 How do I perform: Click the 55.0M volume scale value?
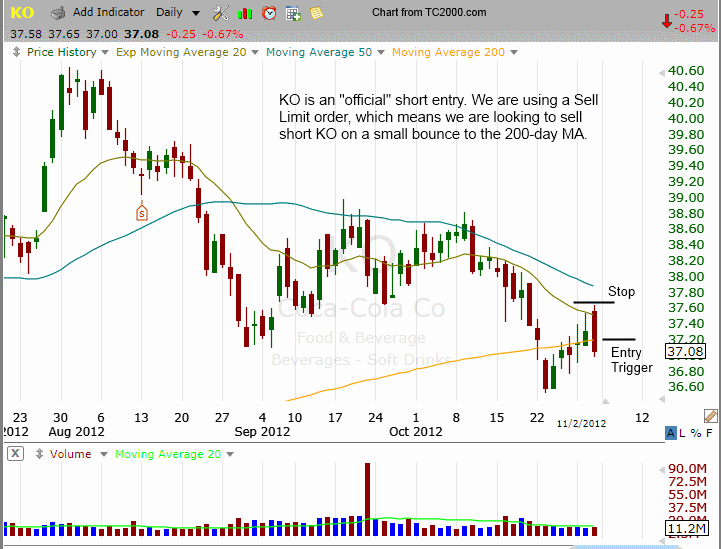click(x=687, y=494)
